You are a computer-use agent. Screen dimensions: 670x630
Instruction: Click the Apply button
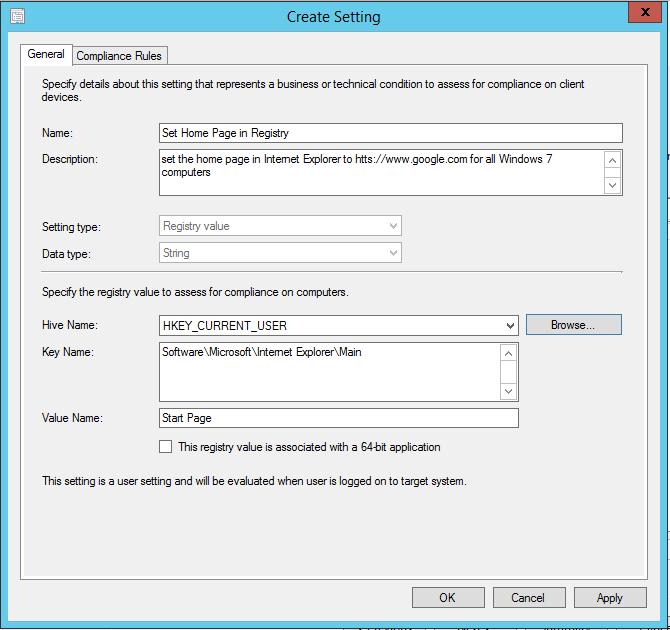(x=610, y=597)
